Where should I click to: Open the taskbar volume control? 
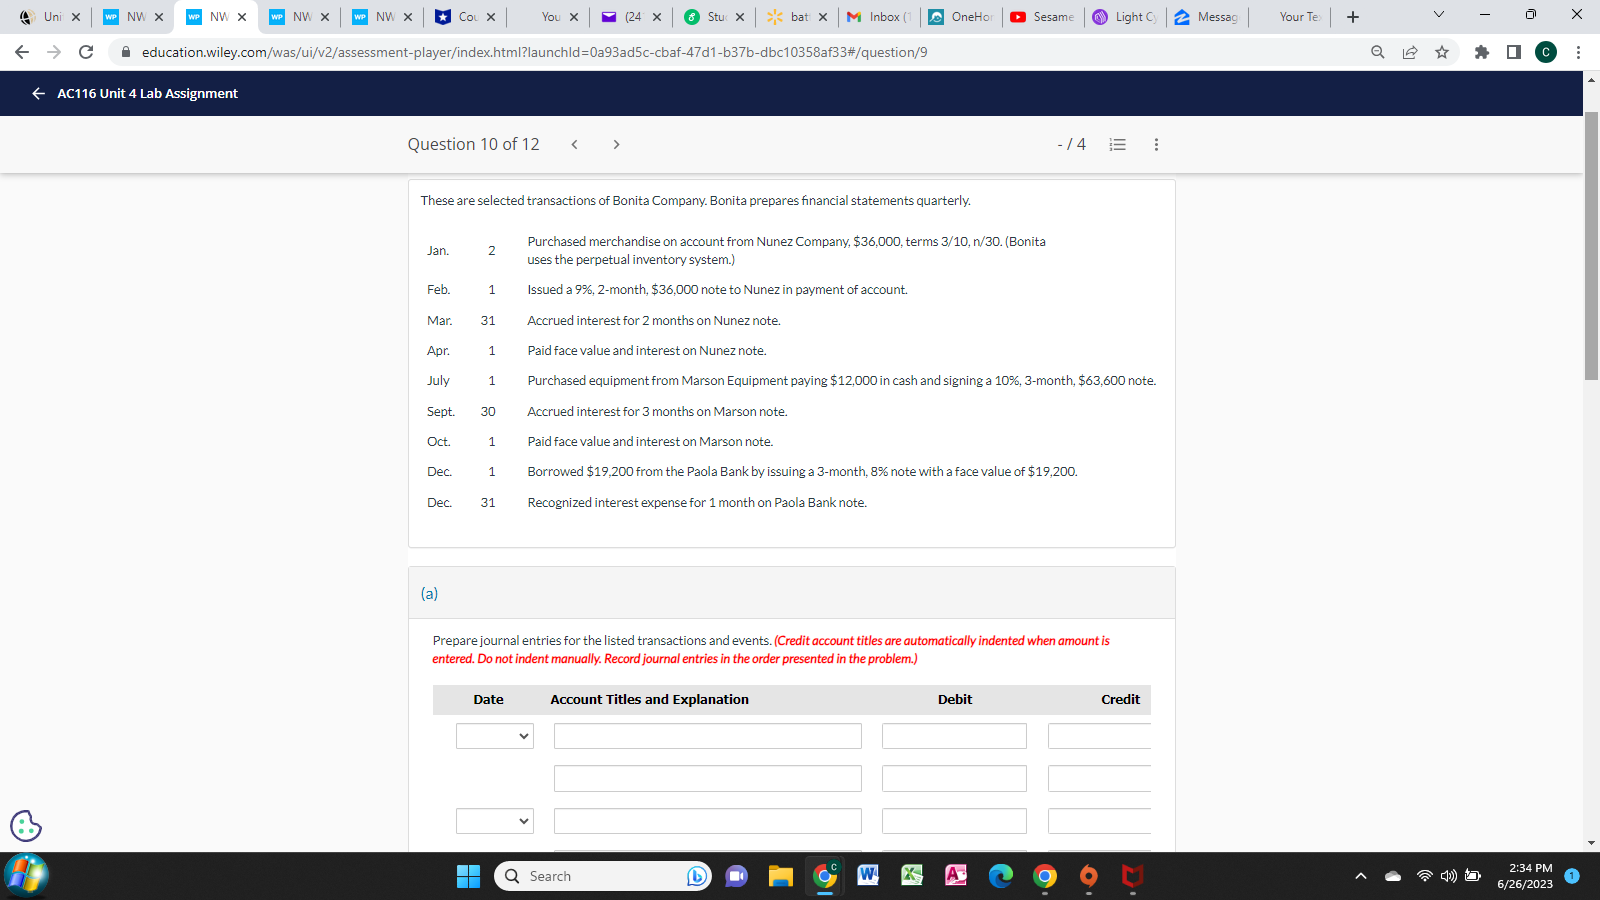click(1448, 876)
